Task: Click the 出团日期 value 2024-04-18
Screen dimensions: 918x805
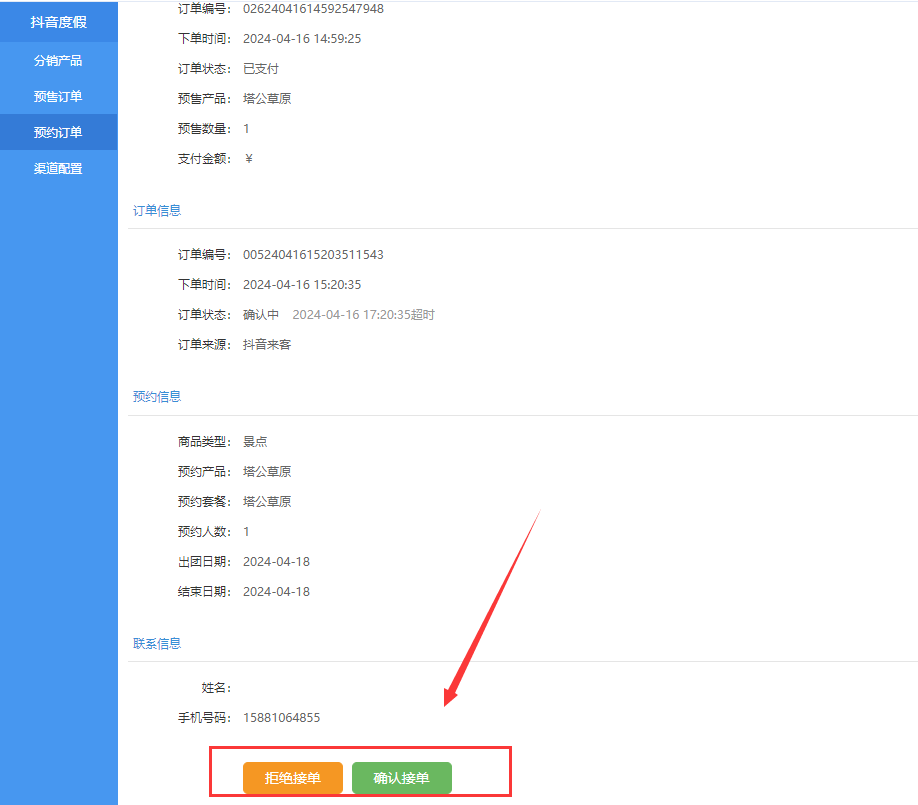Action: pos(276,561)
